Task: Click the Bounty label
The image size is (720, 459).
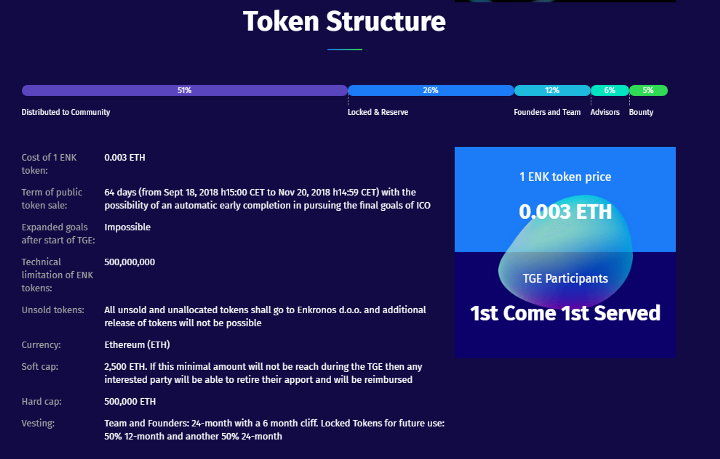Action: [641, 112]
